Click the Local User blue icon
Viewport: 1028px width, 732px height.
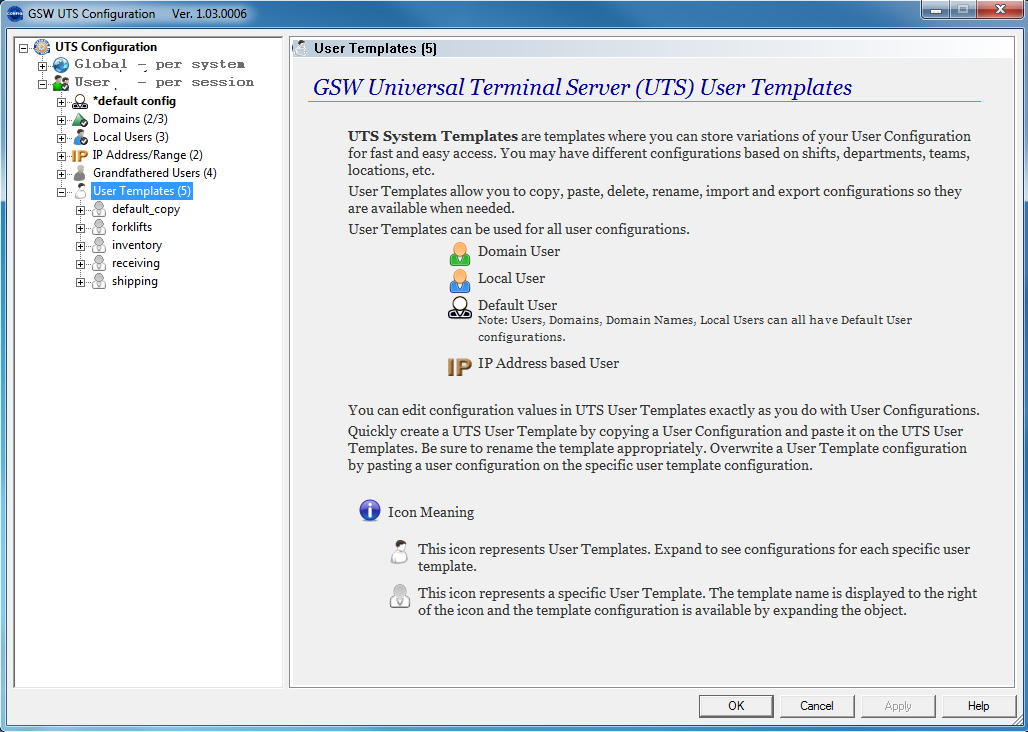click(x=460, y=280)
